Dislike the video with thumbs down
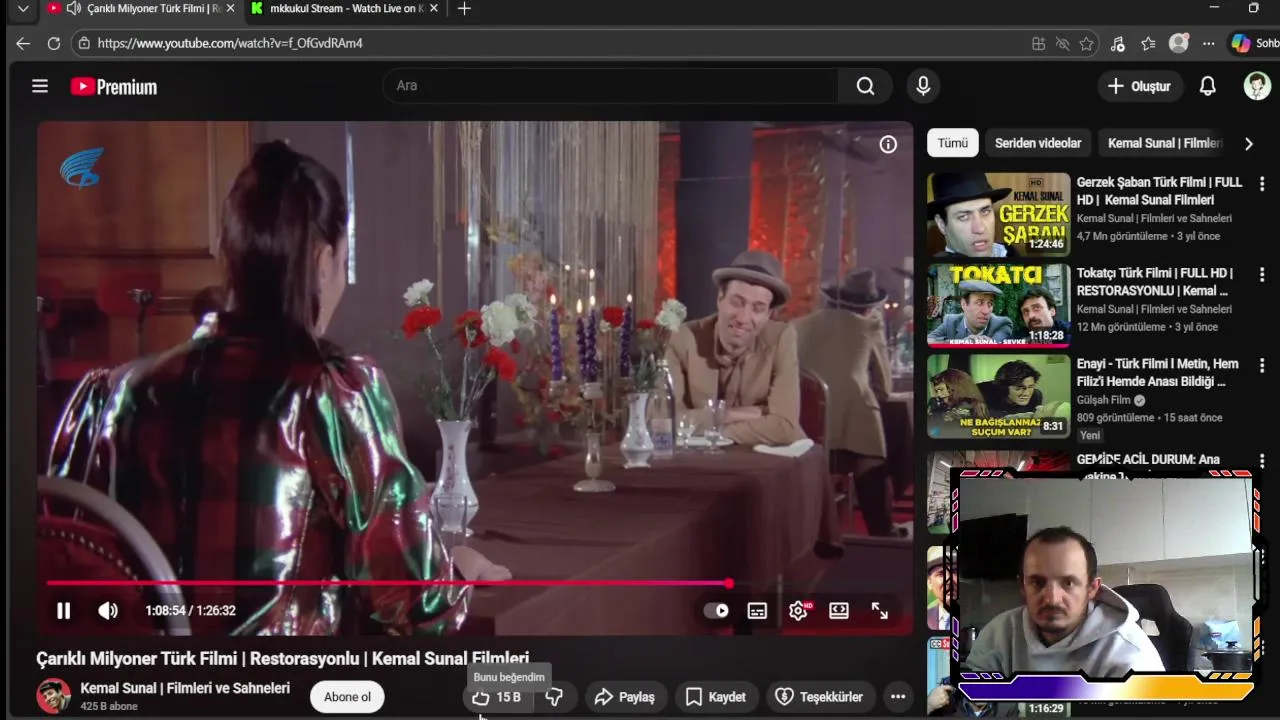1280x720 pixels. 554,697
